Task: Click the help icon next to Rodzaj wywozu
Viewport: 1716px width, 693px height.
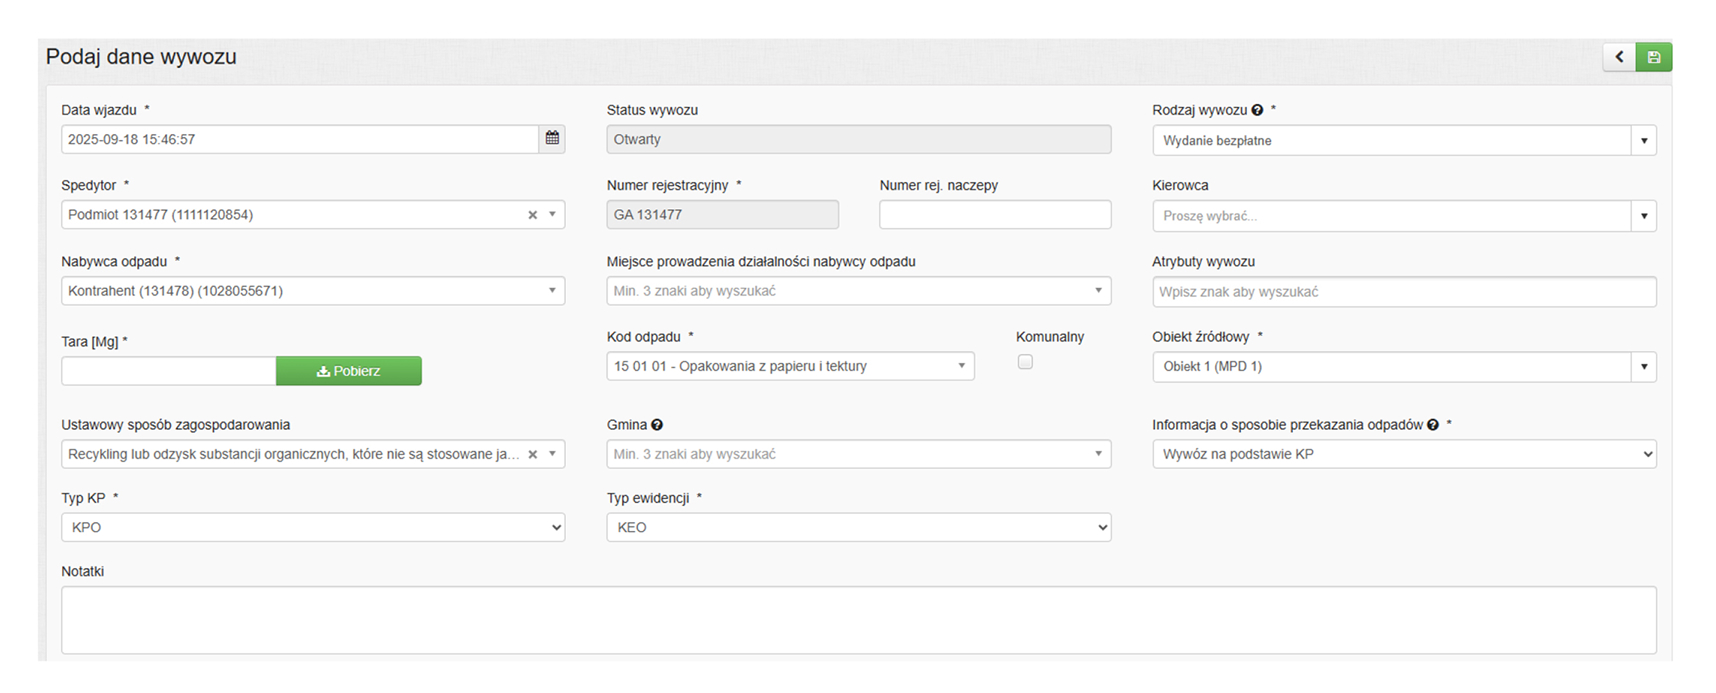Action: 1257,110
